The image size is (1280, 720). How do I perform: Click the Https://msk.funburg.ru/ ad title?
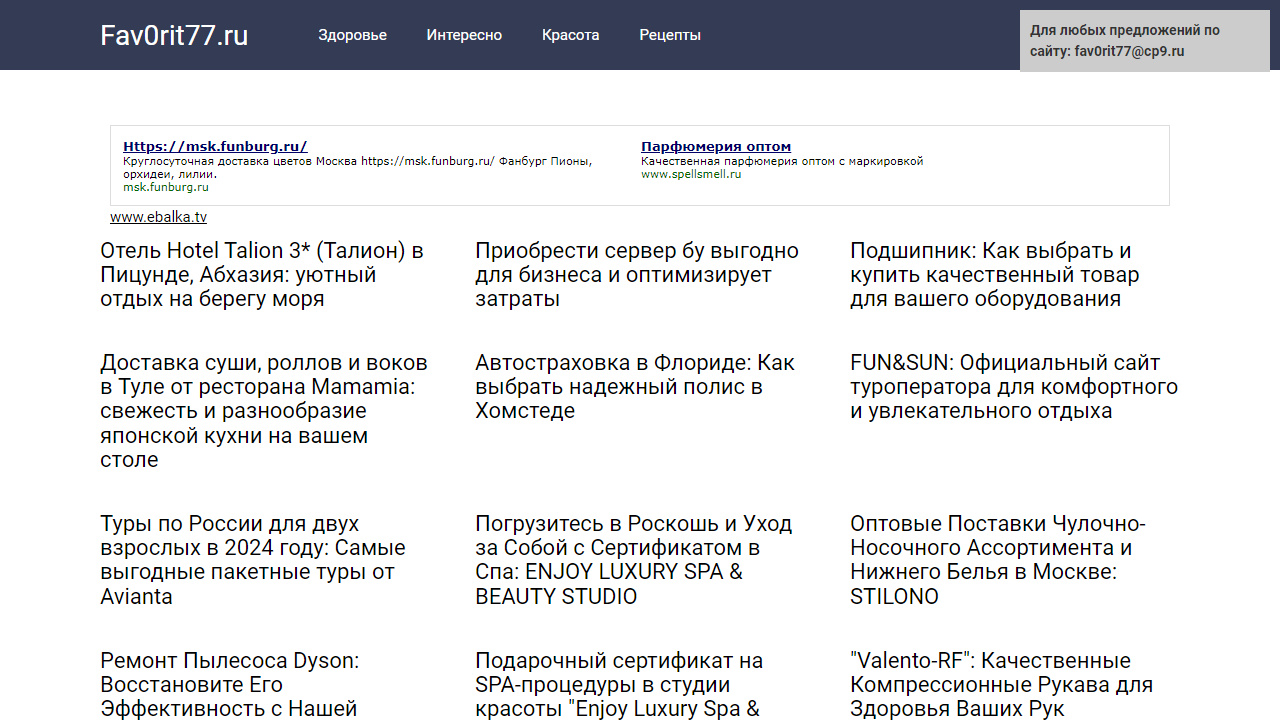(215, 146)
